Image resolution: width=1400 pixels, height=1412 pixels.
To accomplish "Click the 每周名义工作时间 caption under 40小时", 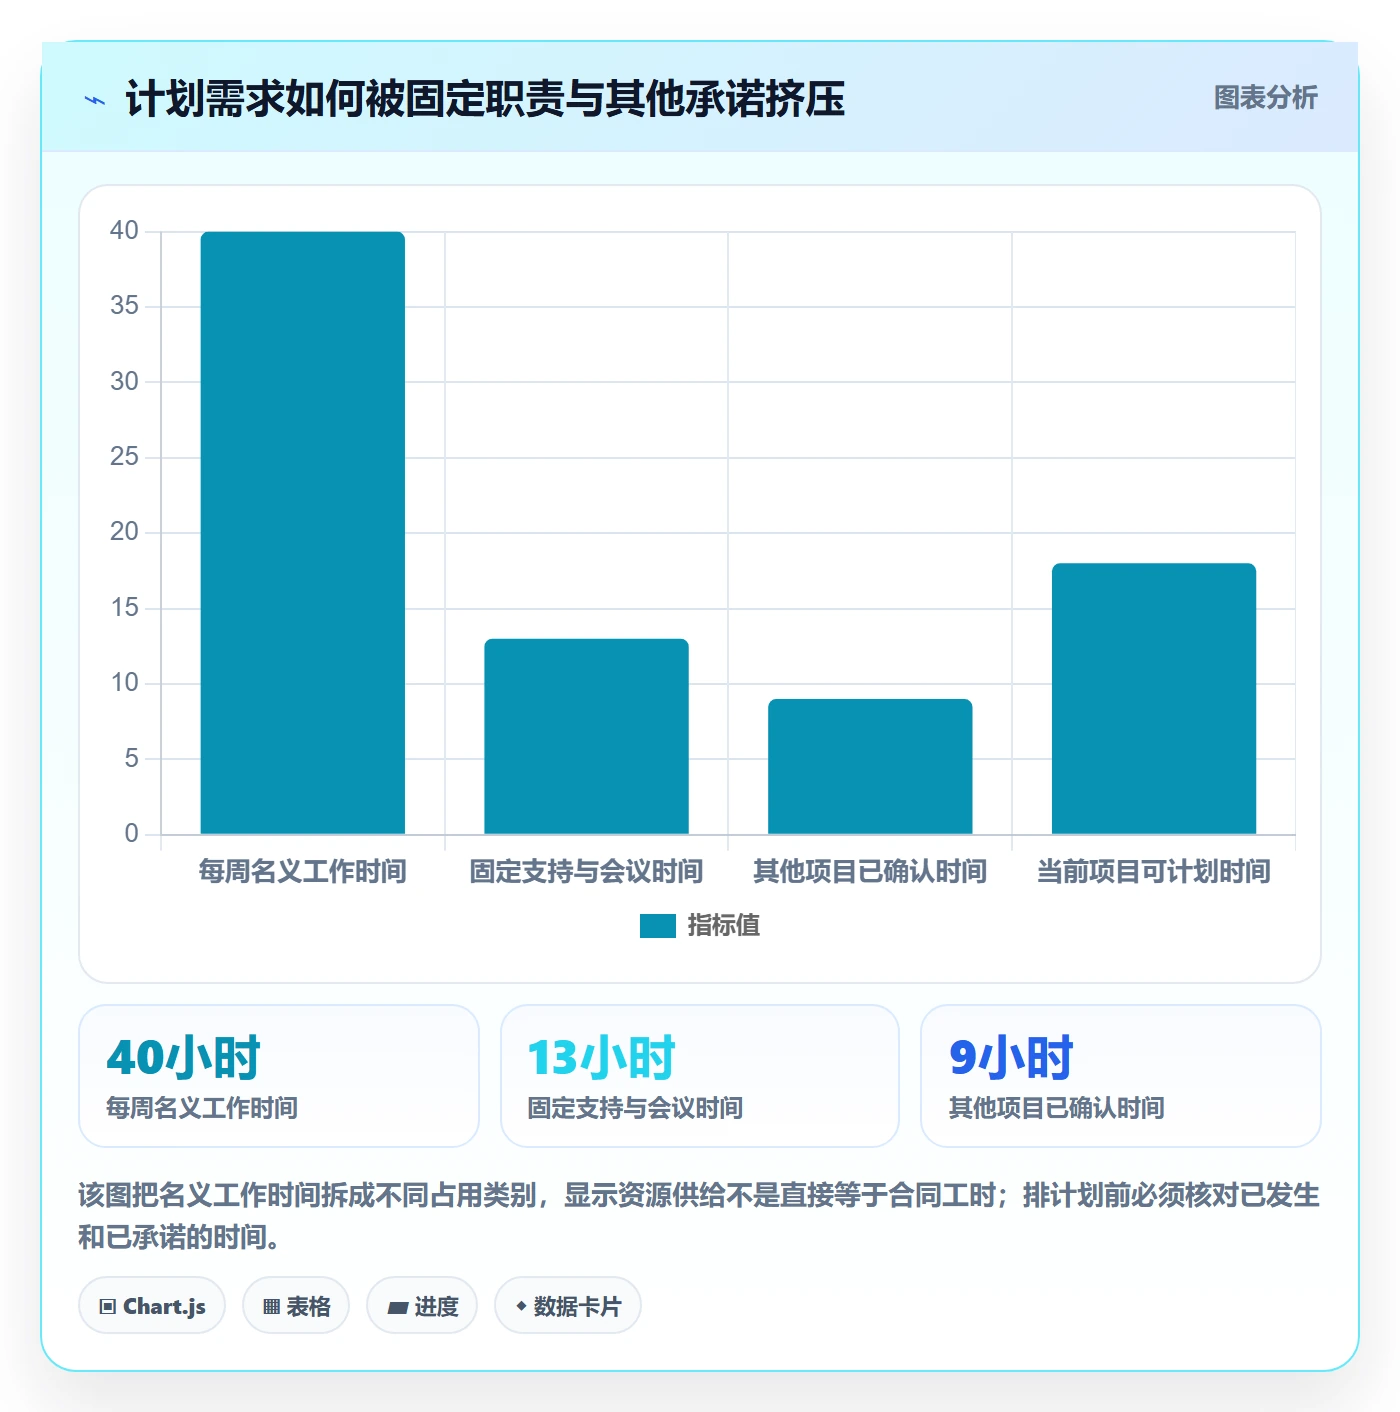I will [202, 1108].
